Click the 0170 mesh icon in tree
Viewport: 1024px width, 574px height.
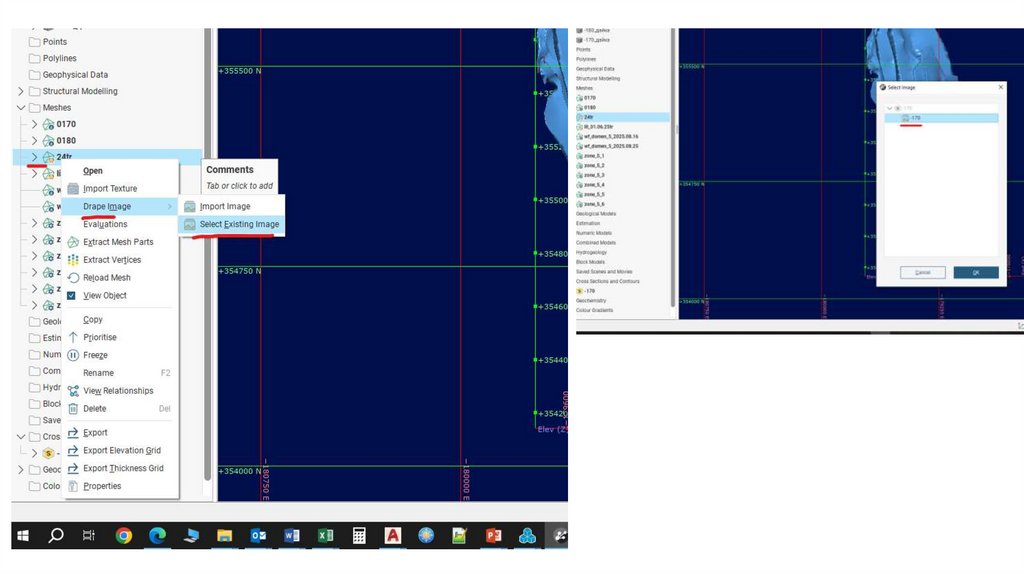point(48,124)
